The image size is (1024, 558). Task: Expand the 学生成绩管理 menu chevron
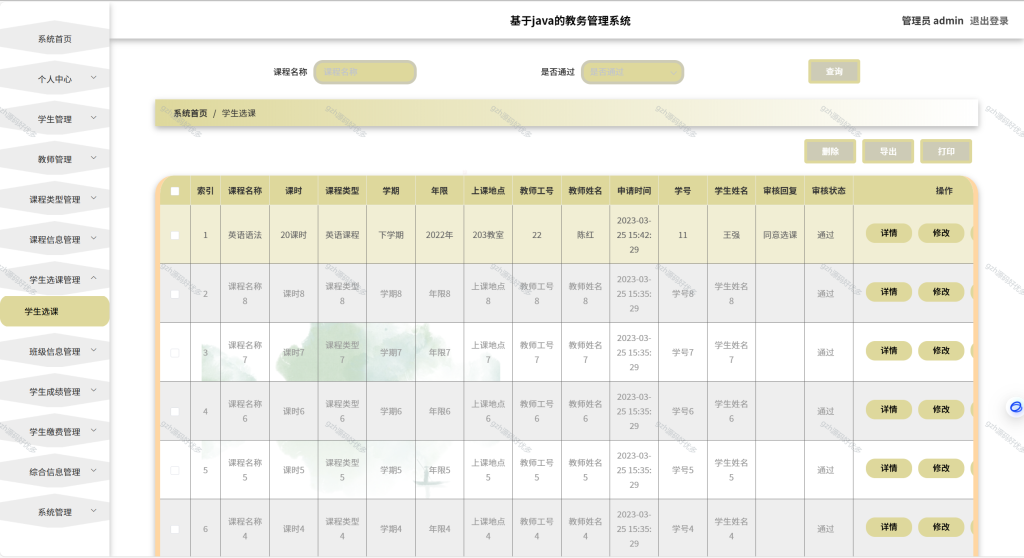pyautogui.click(x=93, y=391)
